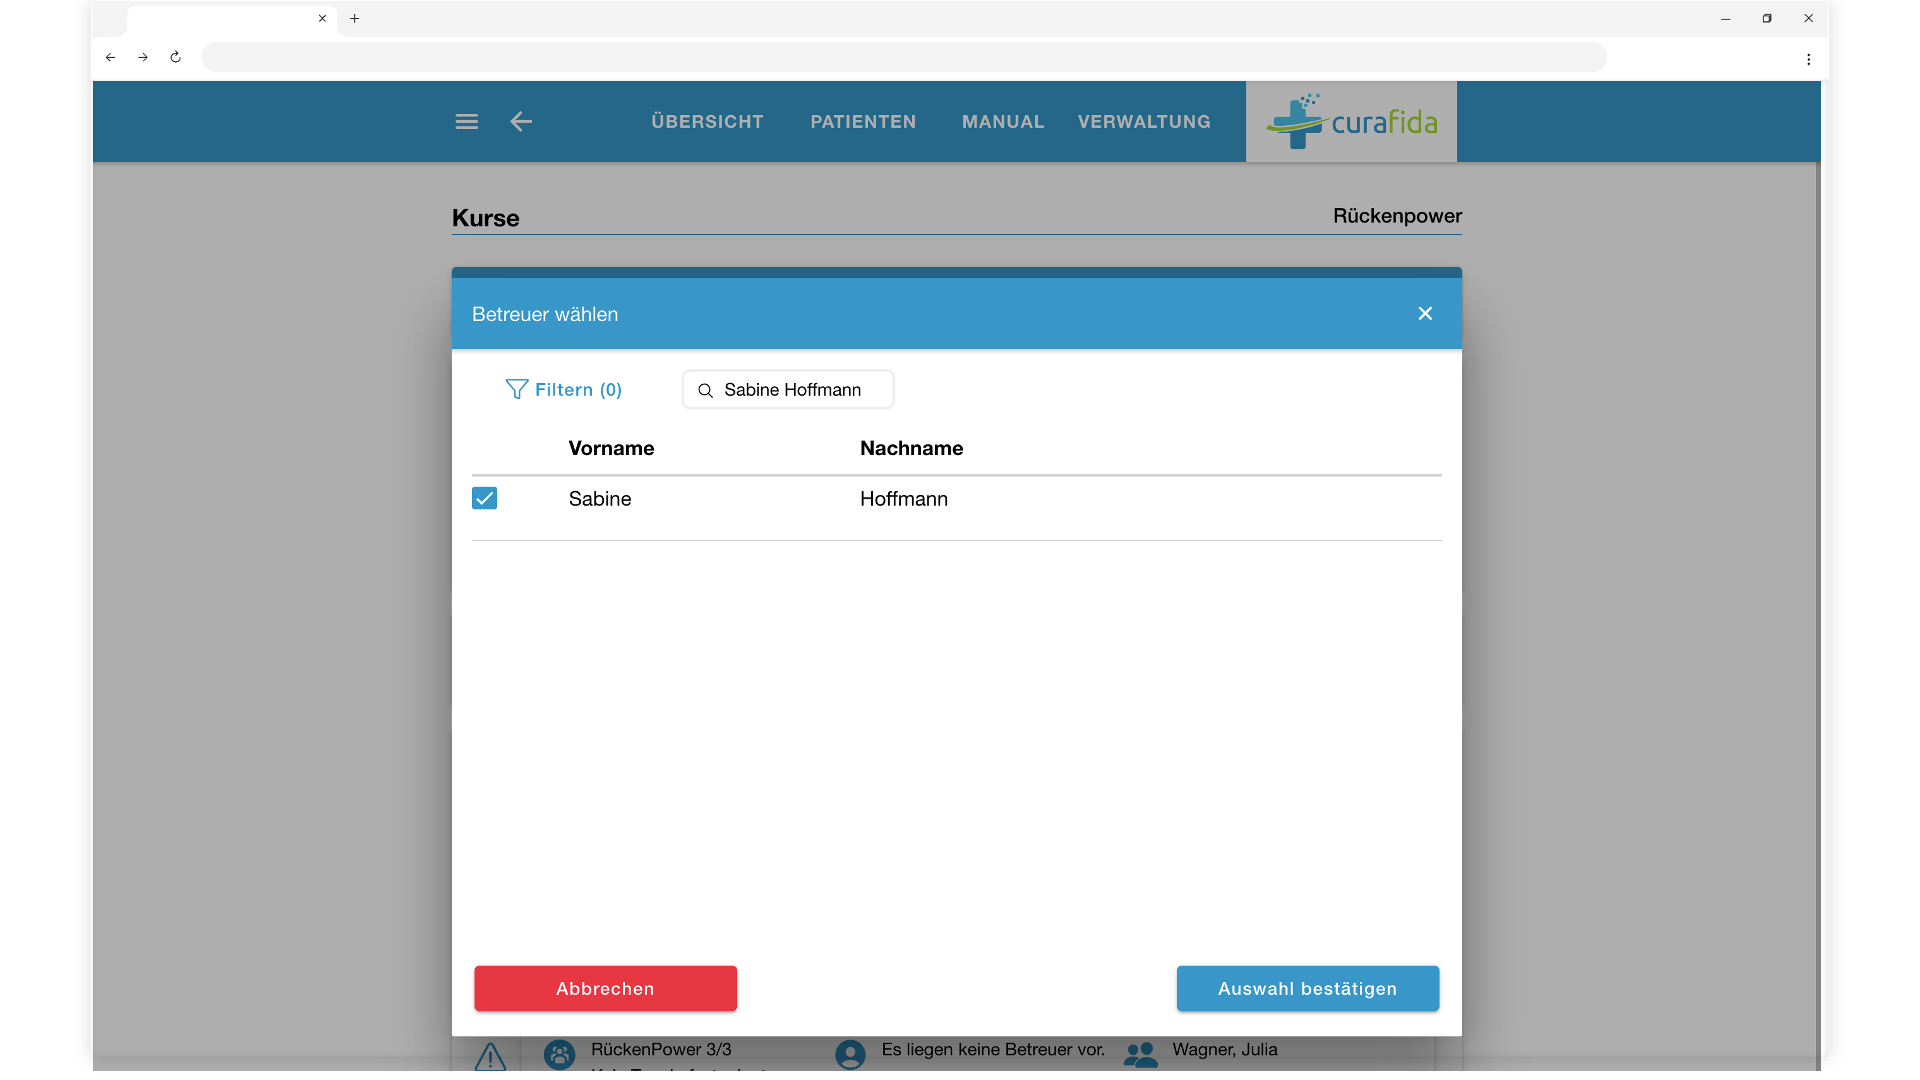Click the Wagner, Julia text
The width and height of the screenshot is (1920, 1080).
pos(1225,1050)
